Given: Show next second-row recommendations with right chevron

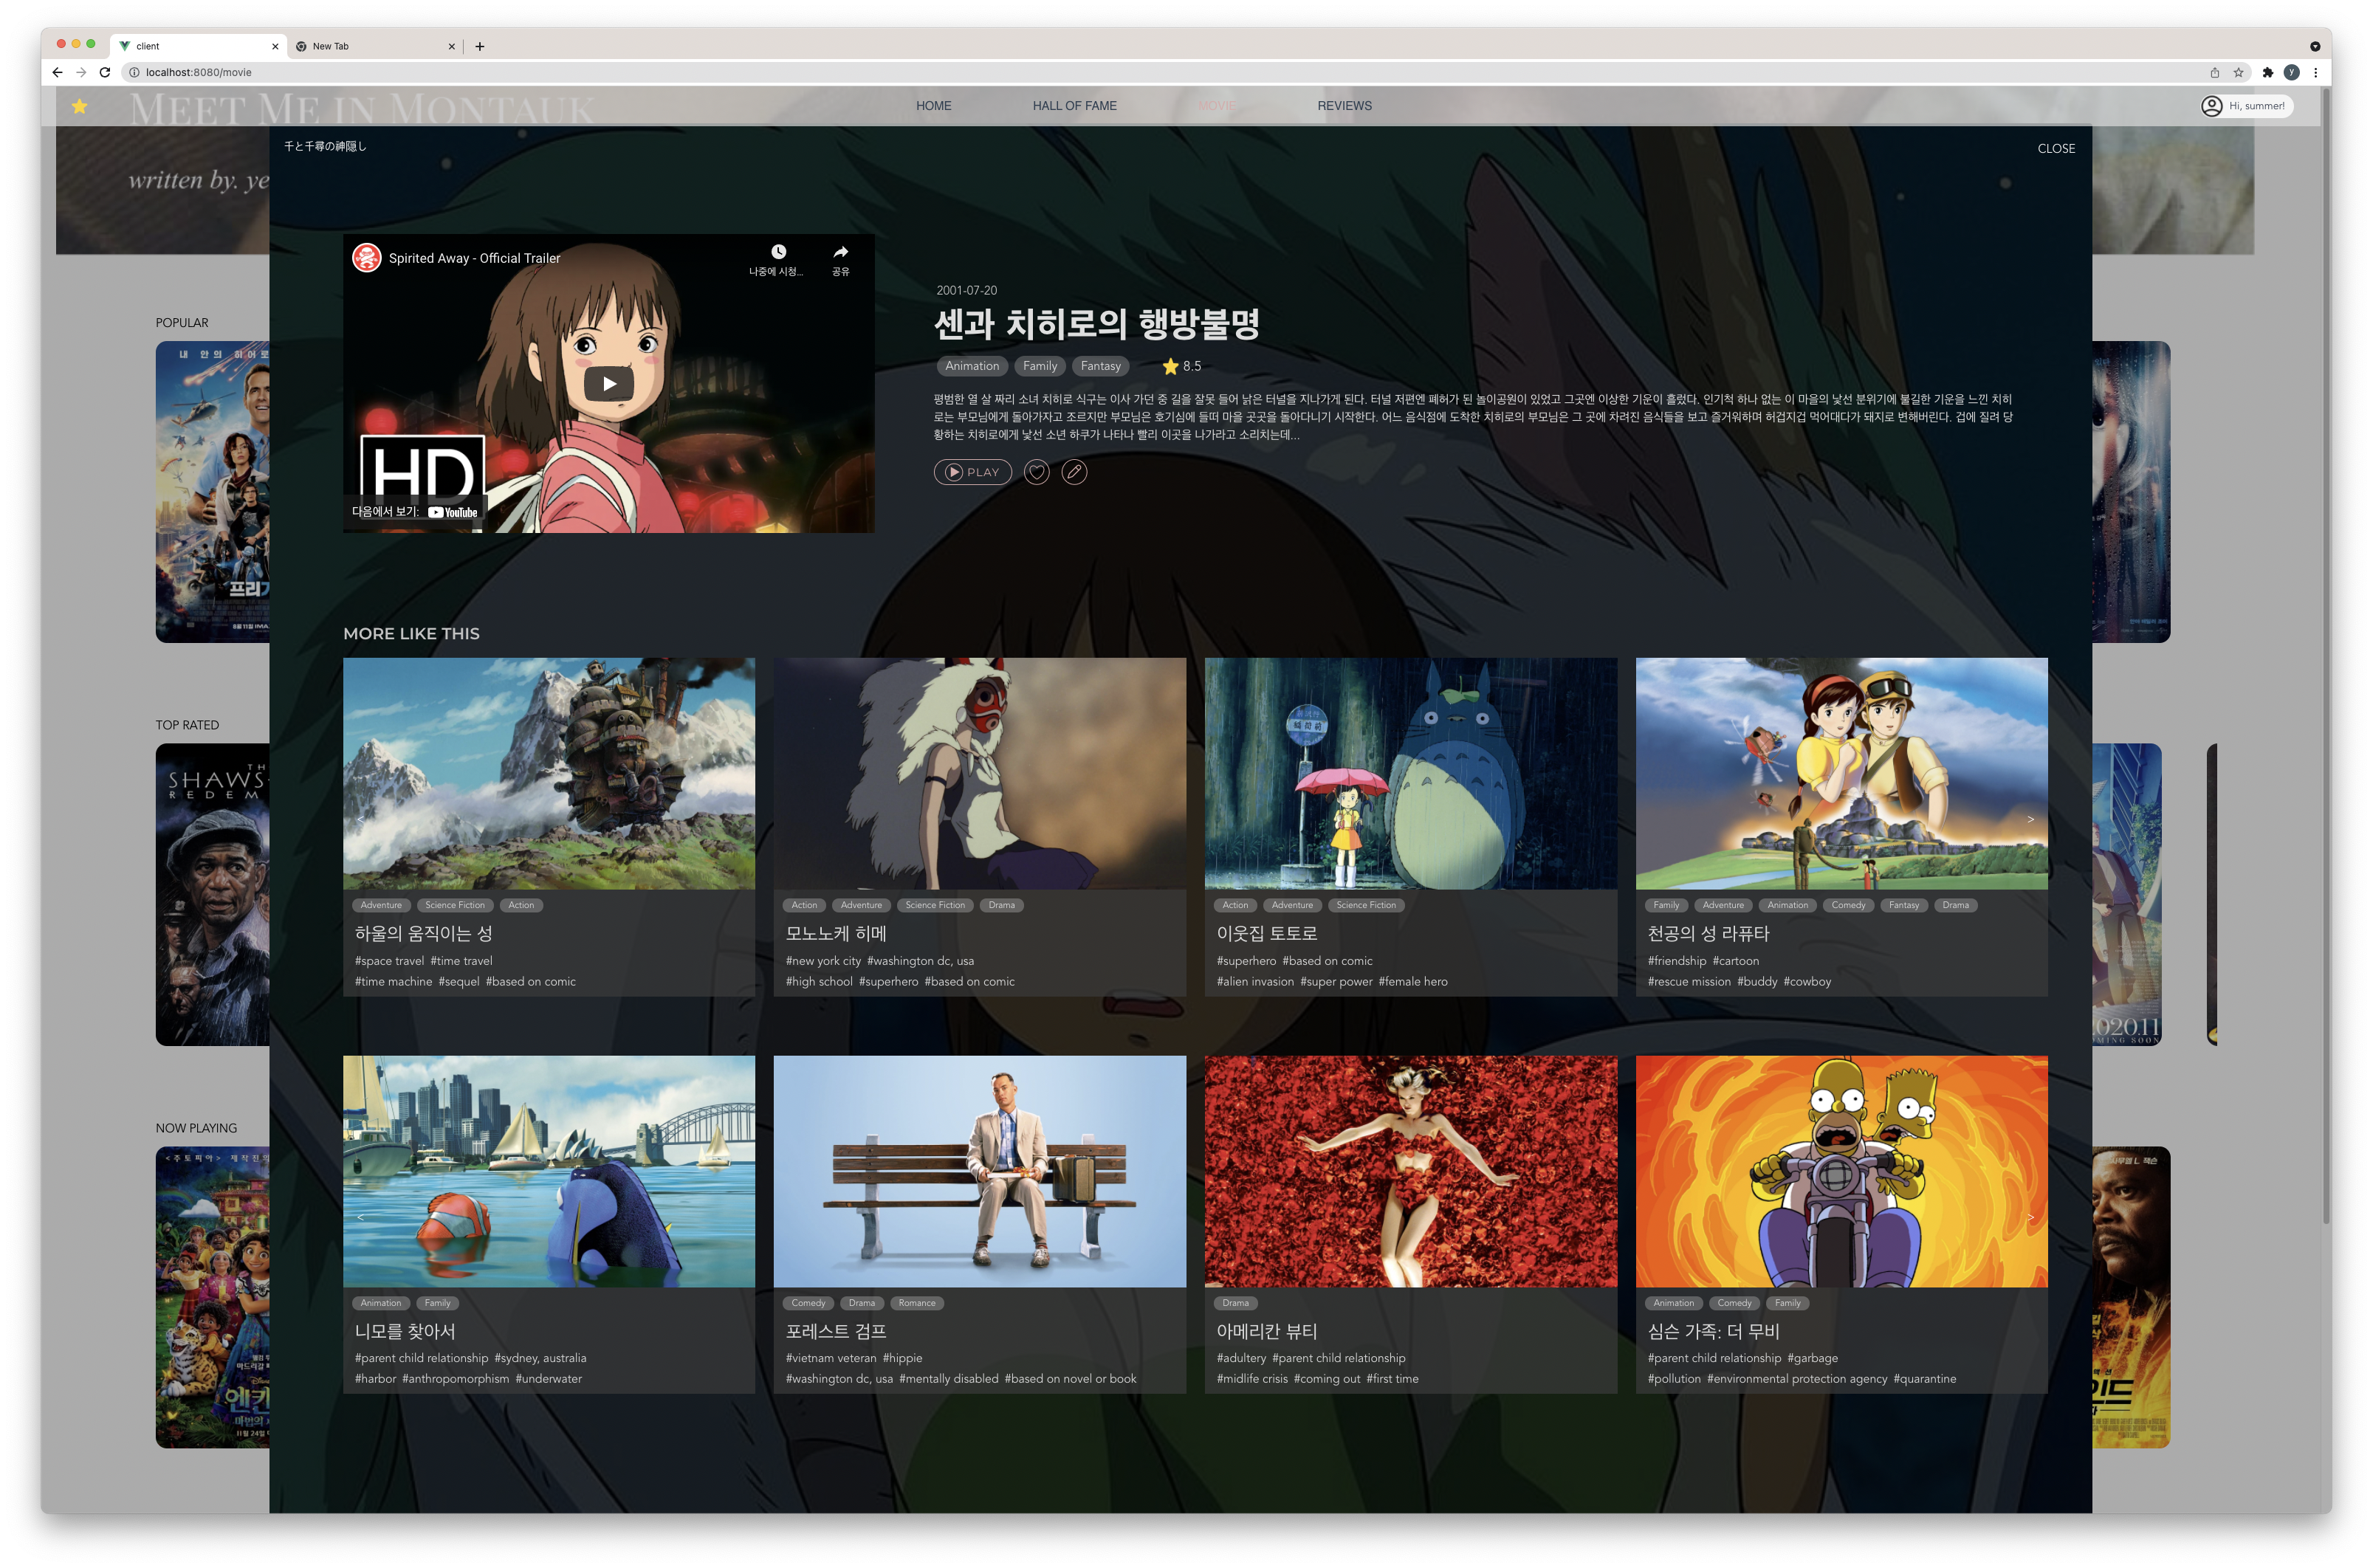Looking at the screenshot, I should [2030, 1217].
